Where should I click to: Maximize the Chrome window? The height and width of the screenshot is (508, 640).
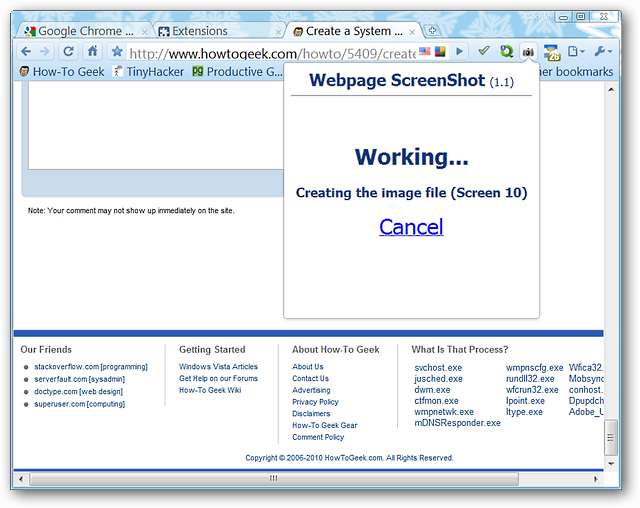click(580, 17)
